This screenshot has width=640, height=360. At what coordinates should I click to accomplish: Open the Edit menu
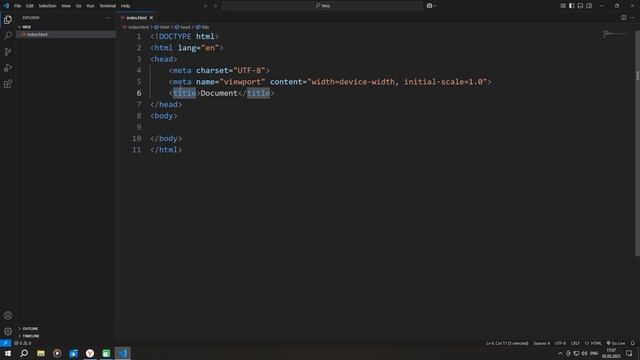(x=29, y=6)
